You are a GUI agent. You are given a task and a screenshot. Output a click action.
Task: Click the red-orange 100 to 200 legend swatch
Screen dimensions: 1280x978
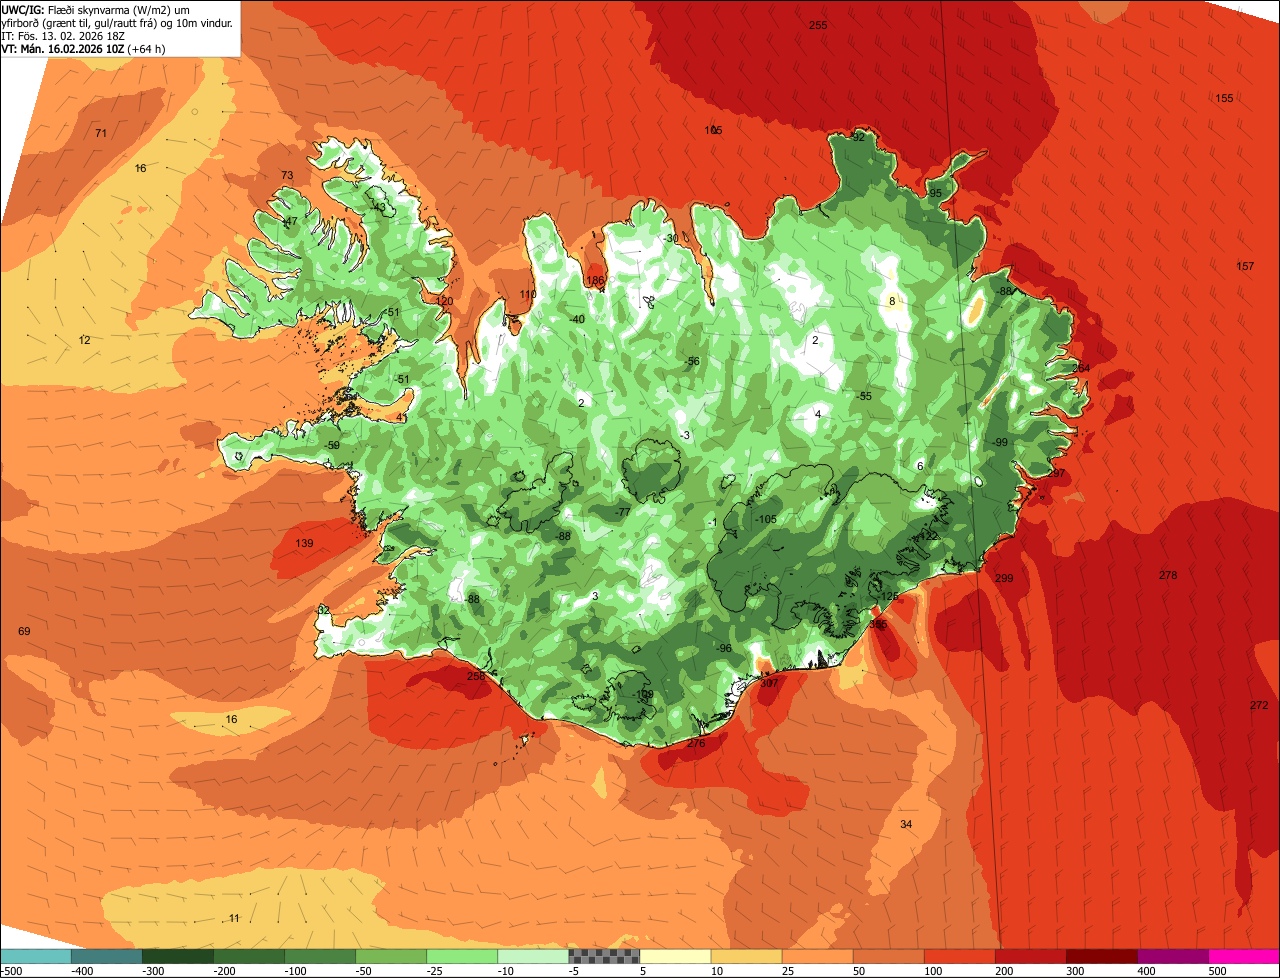[x=959, y=956]
